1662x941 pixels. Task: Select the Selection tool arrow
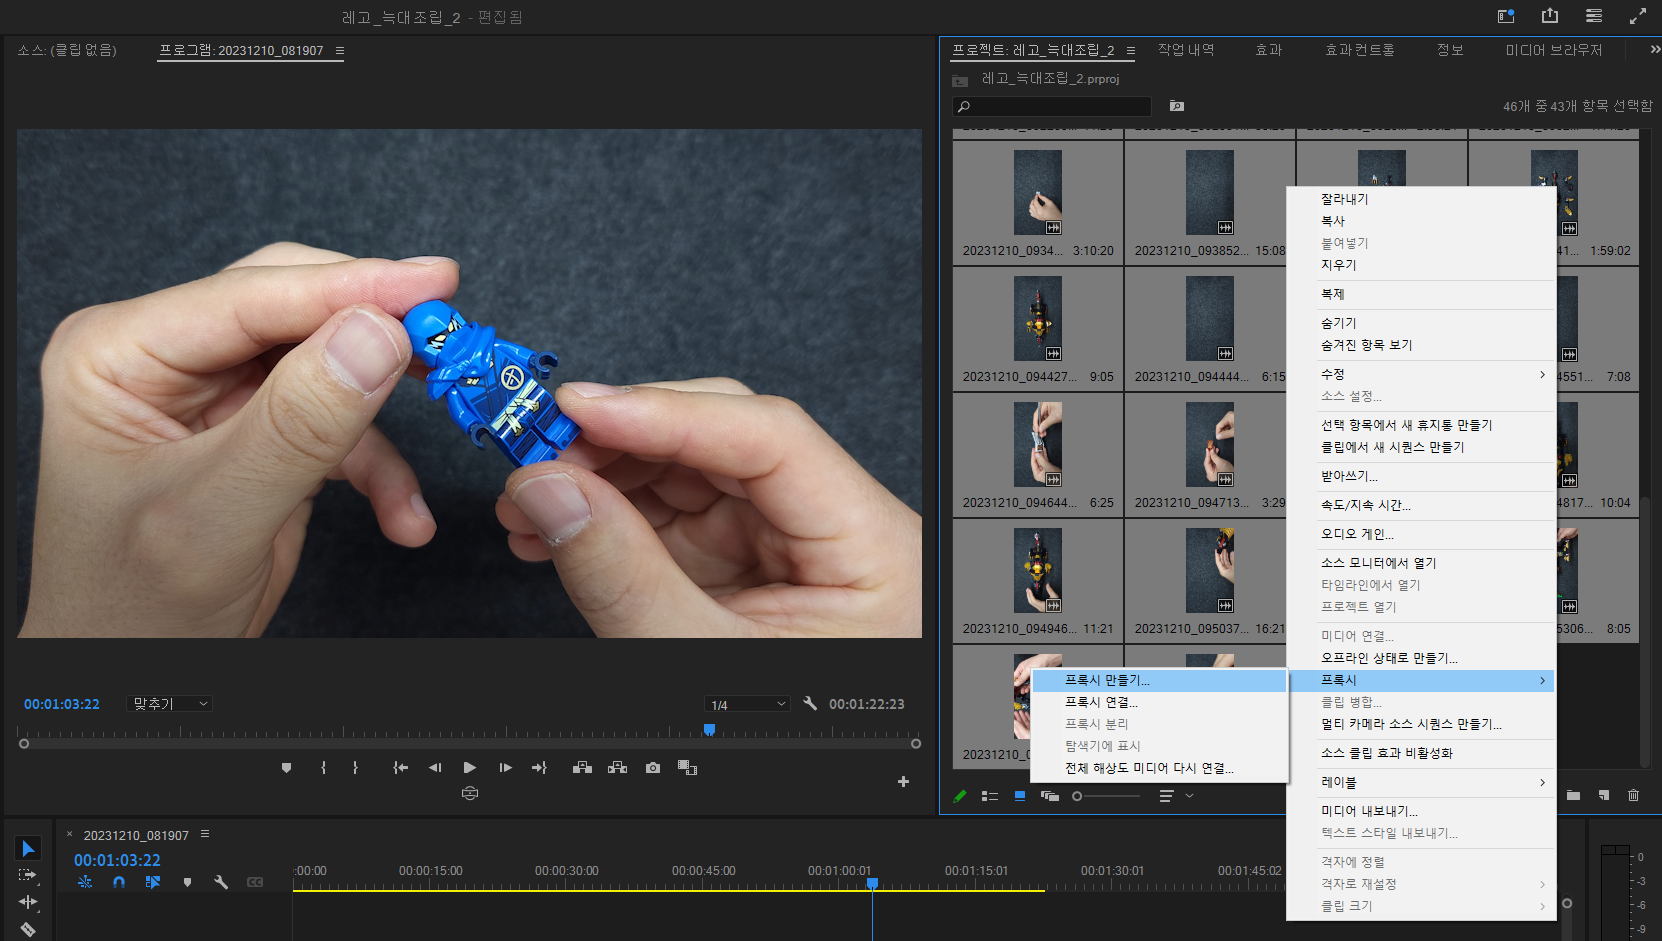click(x=28, y=849)
